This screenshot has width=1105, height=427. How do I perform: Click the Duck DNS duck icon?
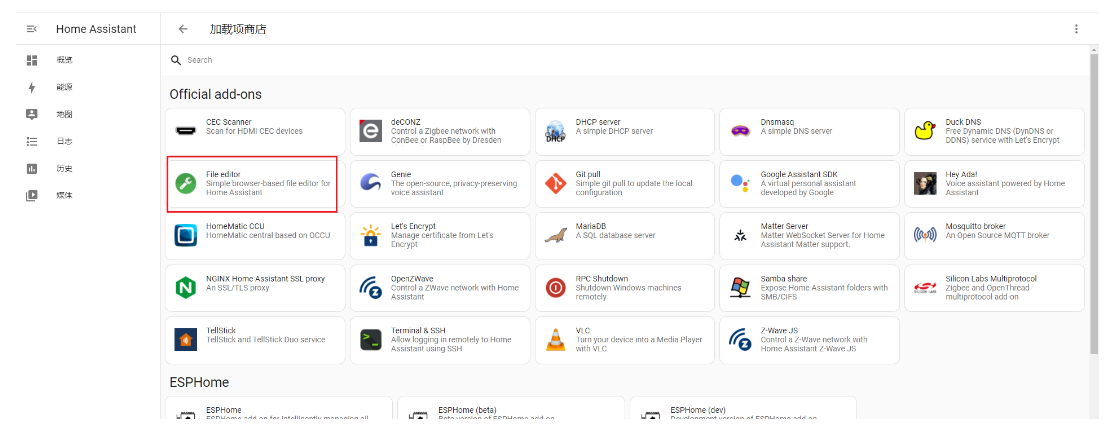[x=925, y=132]
